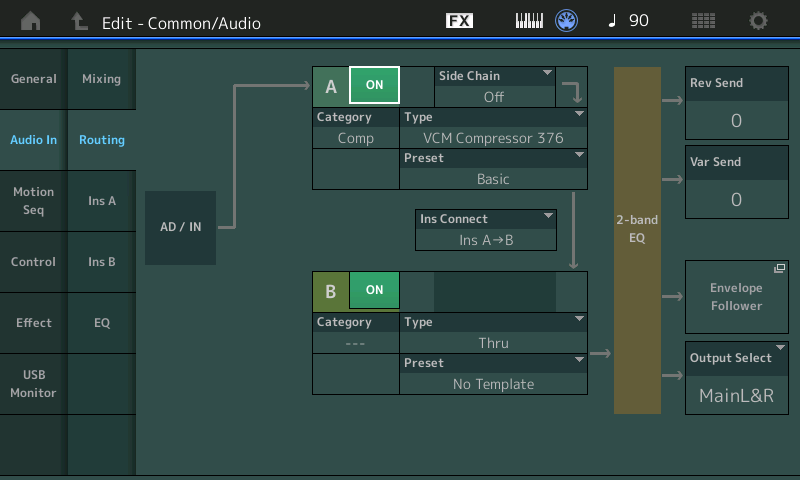Open the Utility gear icon
The height and width of the screenshot is (480, 800).
click(x=759, y=21)
